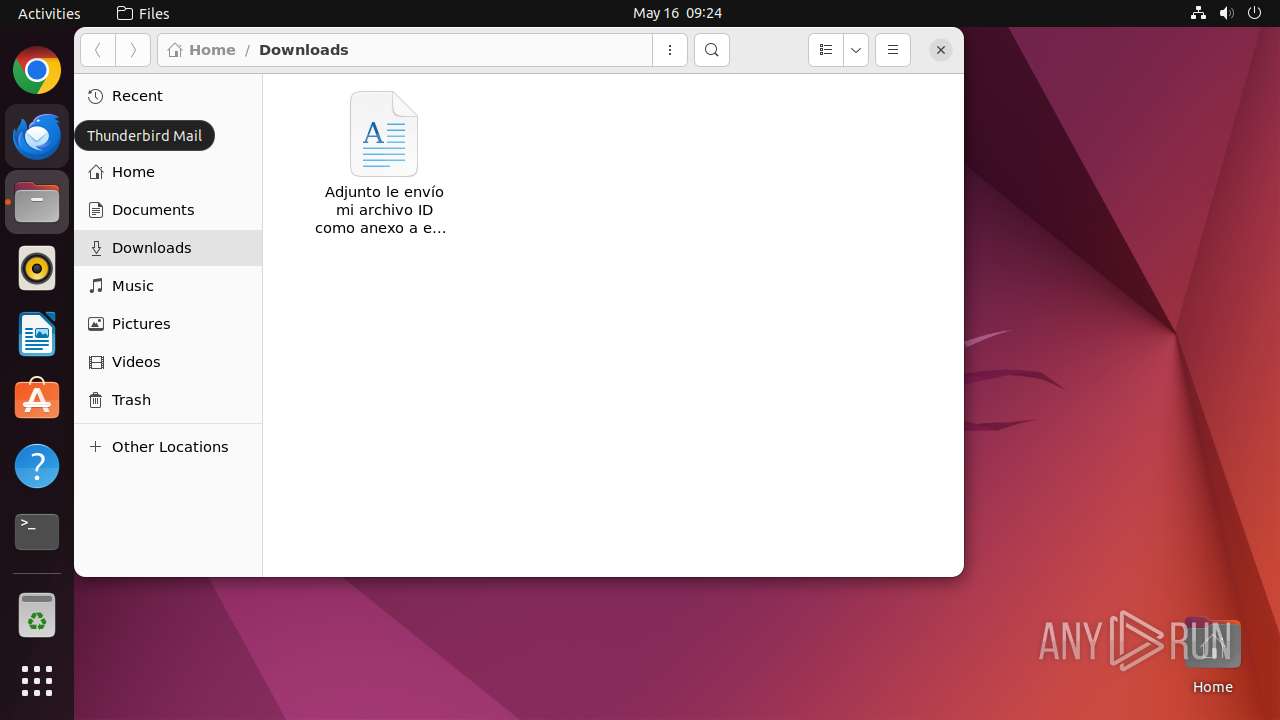Open Documents in the sidebar
1280x720 pixels.
168,210
